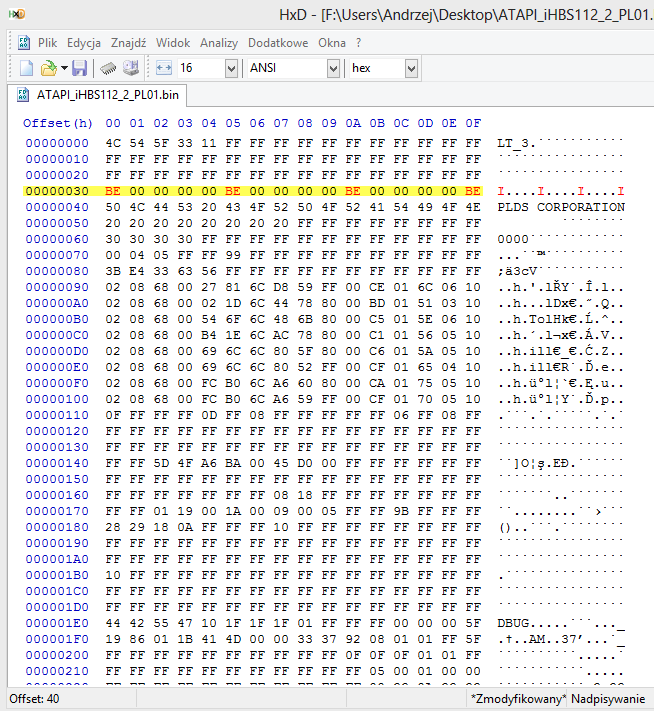Click the New file icon in toolbar
This screenshot has height=711, width=654.
click(x=26, y=68)
